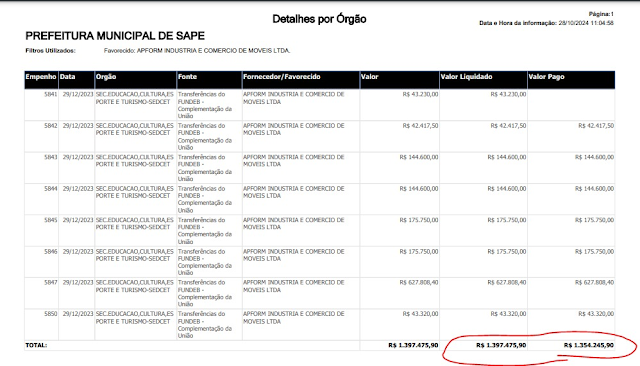Click total Valor Pago R$ 1.354.245,90
Screen dimensions: 640x366
589,345
